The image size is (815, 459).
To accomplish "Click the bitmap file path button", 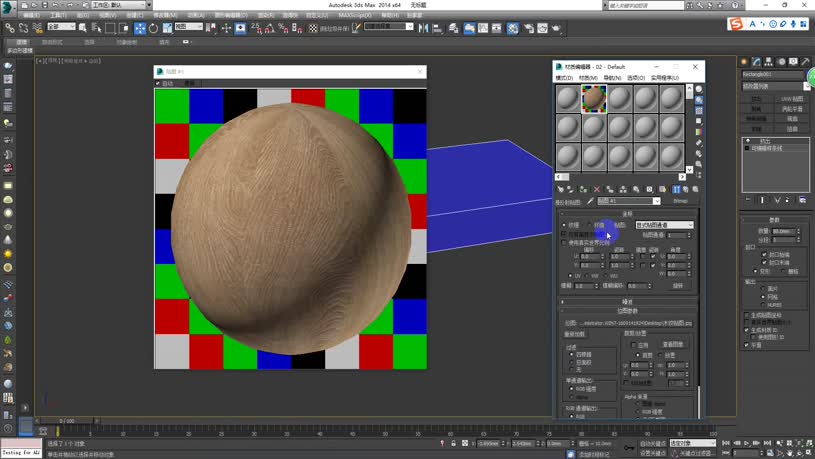I will tap(636, 323).
